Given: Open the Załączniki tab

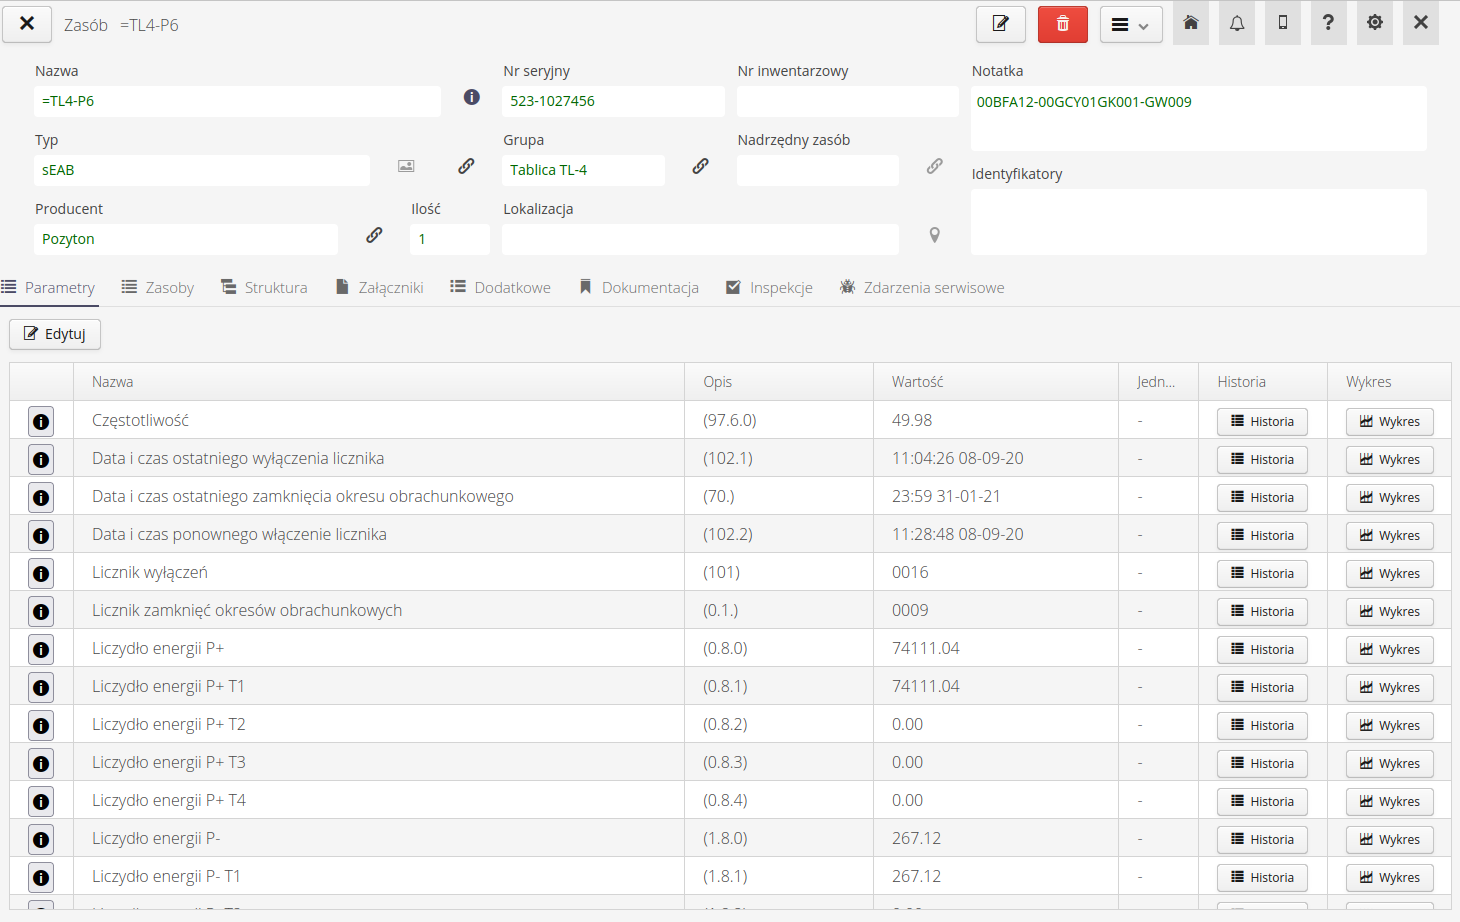Looking at the screenshot, I should coord(379,288).
